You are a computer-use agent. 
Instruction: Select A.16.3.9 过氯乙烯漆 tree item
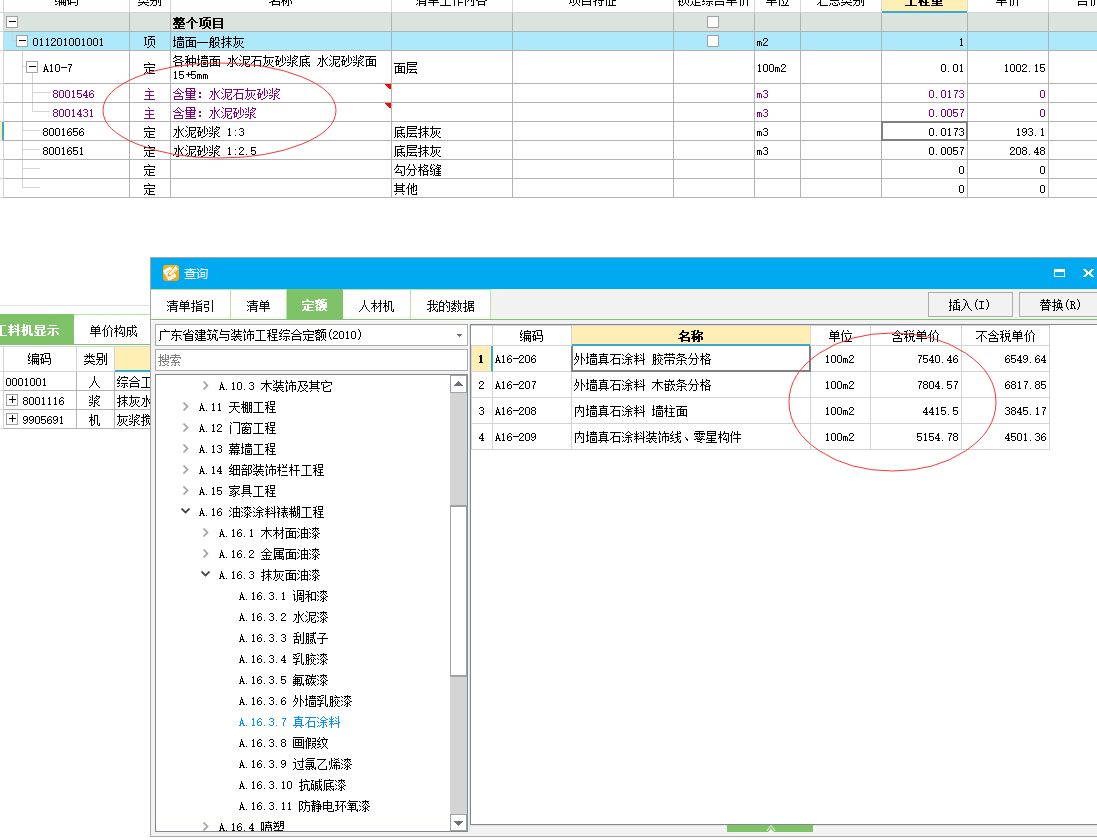[x=295, y=764]
